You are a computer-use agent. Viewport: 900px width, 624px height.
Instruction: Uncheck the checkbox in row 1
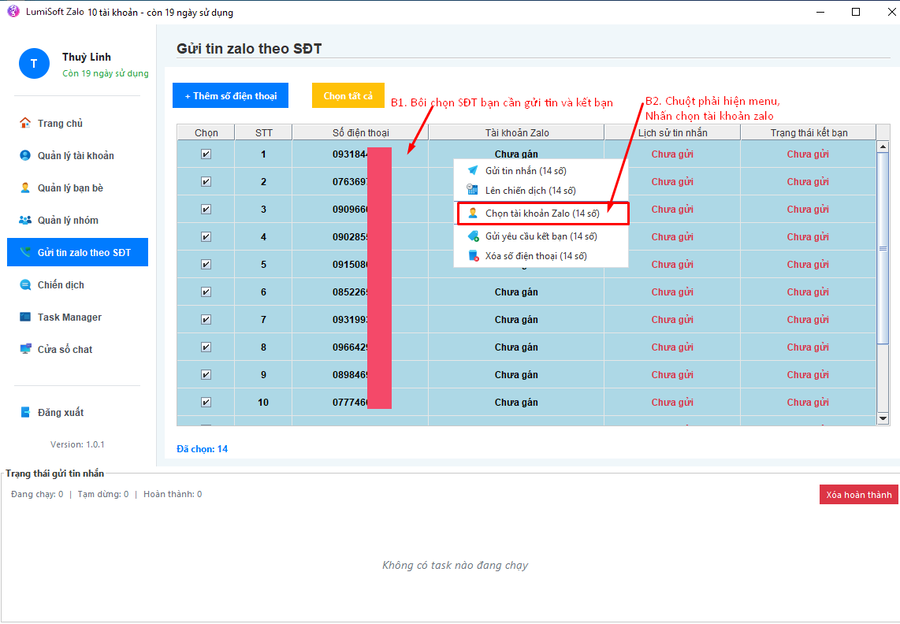(206, 154)
